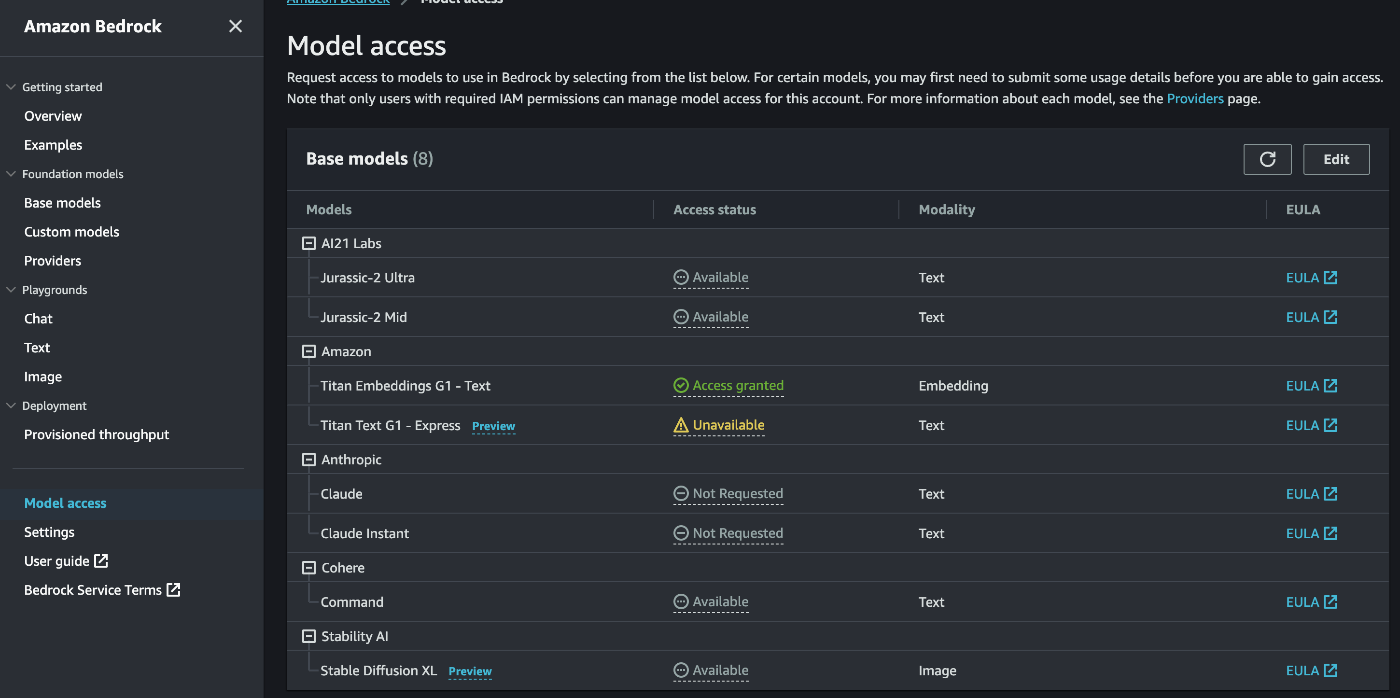Screen dimensions: 1400x698
Task: Open sidebar Providers page
Action: pos(53,261)
